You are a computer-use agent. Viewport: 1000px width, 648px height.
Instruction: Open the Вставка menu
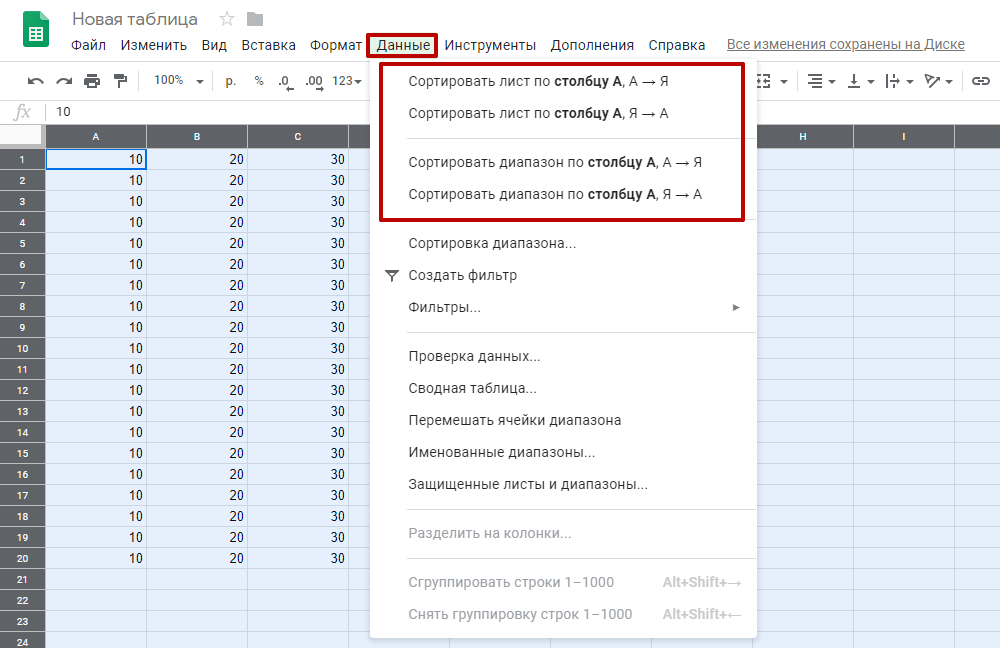[268, 45]
